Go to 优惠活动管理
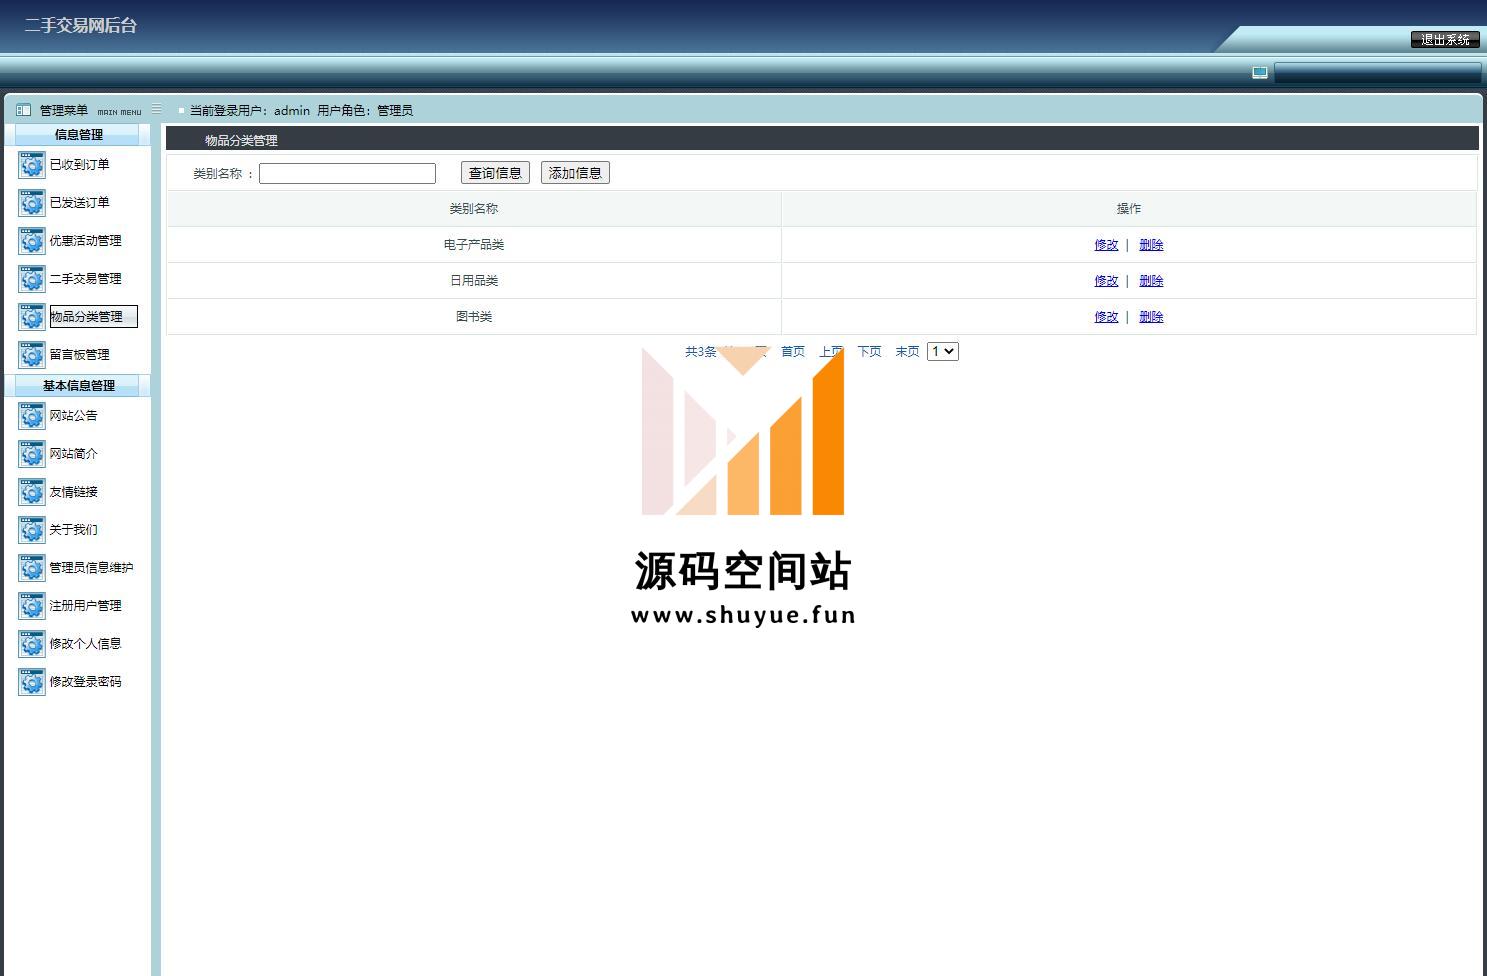Viewport: 1487px width, 976px height. pyautogui.click(x=86, y=240)
